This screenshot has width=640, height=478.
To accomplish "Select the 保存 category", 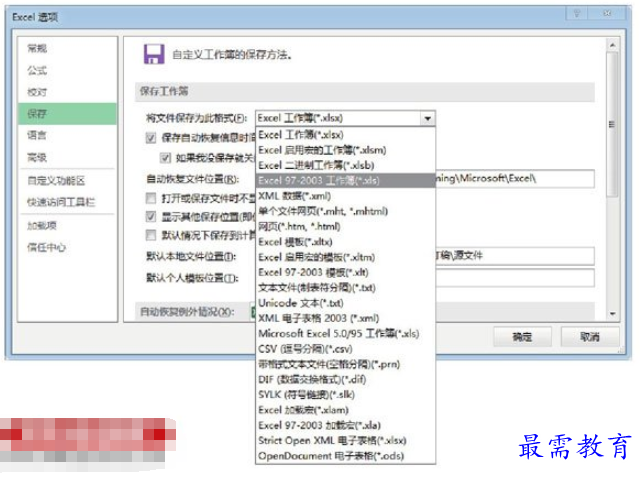I will point(67,113).
